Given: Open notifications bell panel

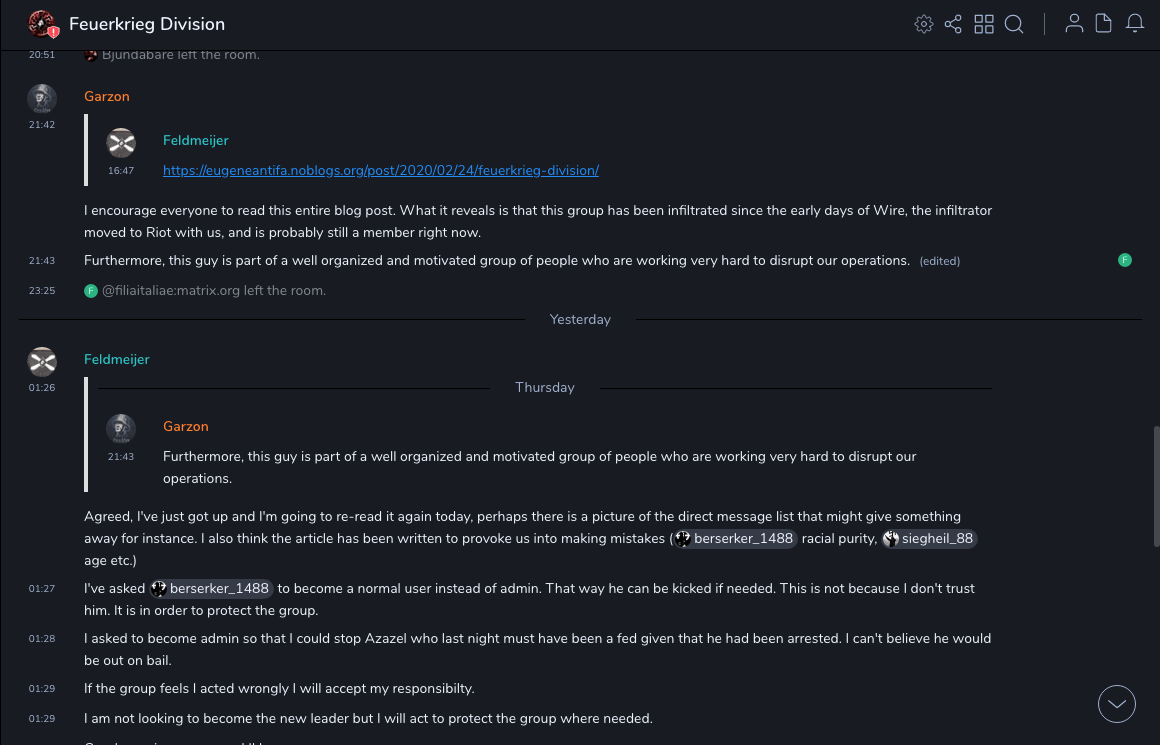Looking at the screenshot, I should [1135, 24].
